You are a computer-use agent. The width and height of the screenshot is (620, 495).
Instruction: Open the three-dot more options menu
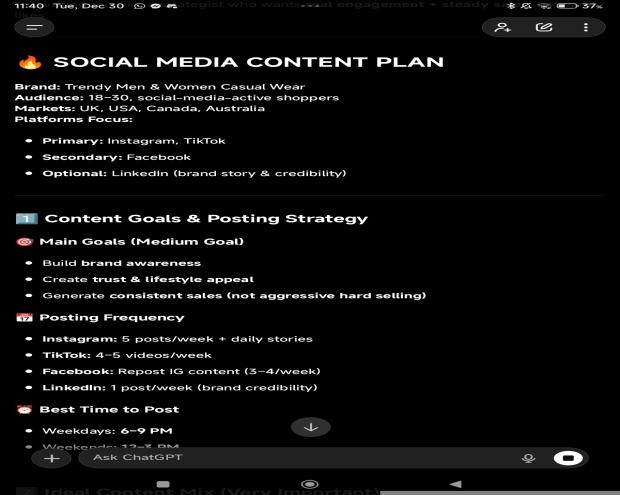click(x=586, y=27)
